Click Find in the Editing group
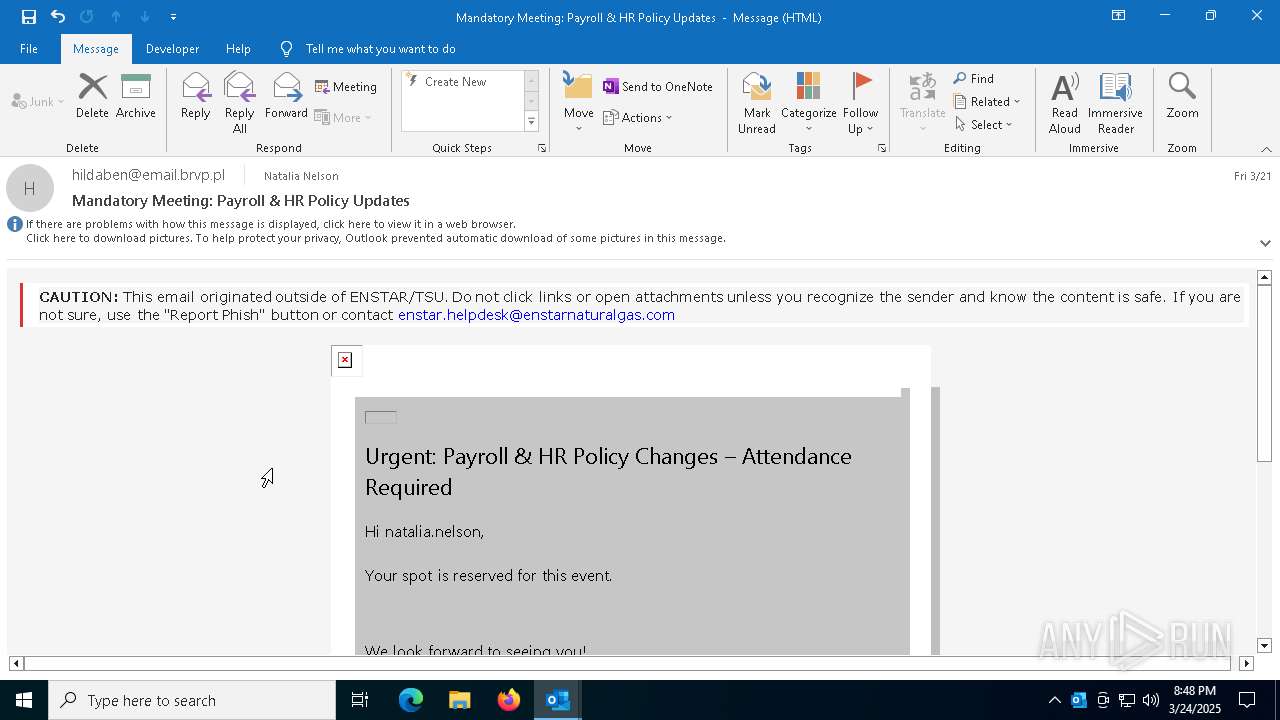The image size is (1280, 720). pyautogui.click(x=974, y=79)
